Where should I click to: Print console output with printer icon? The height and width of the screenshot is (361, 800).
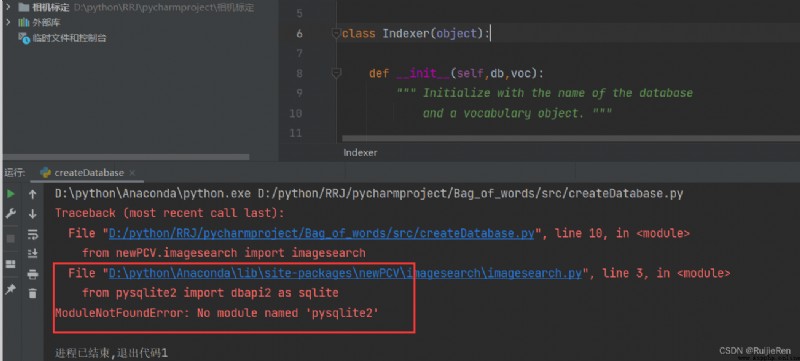(x=33, y=274)
